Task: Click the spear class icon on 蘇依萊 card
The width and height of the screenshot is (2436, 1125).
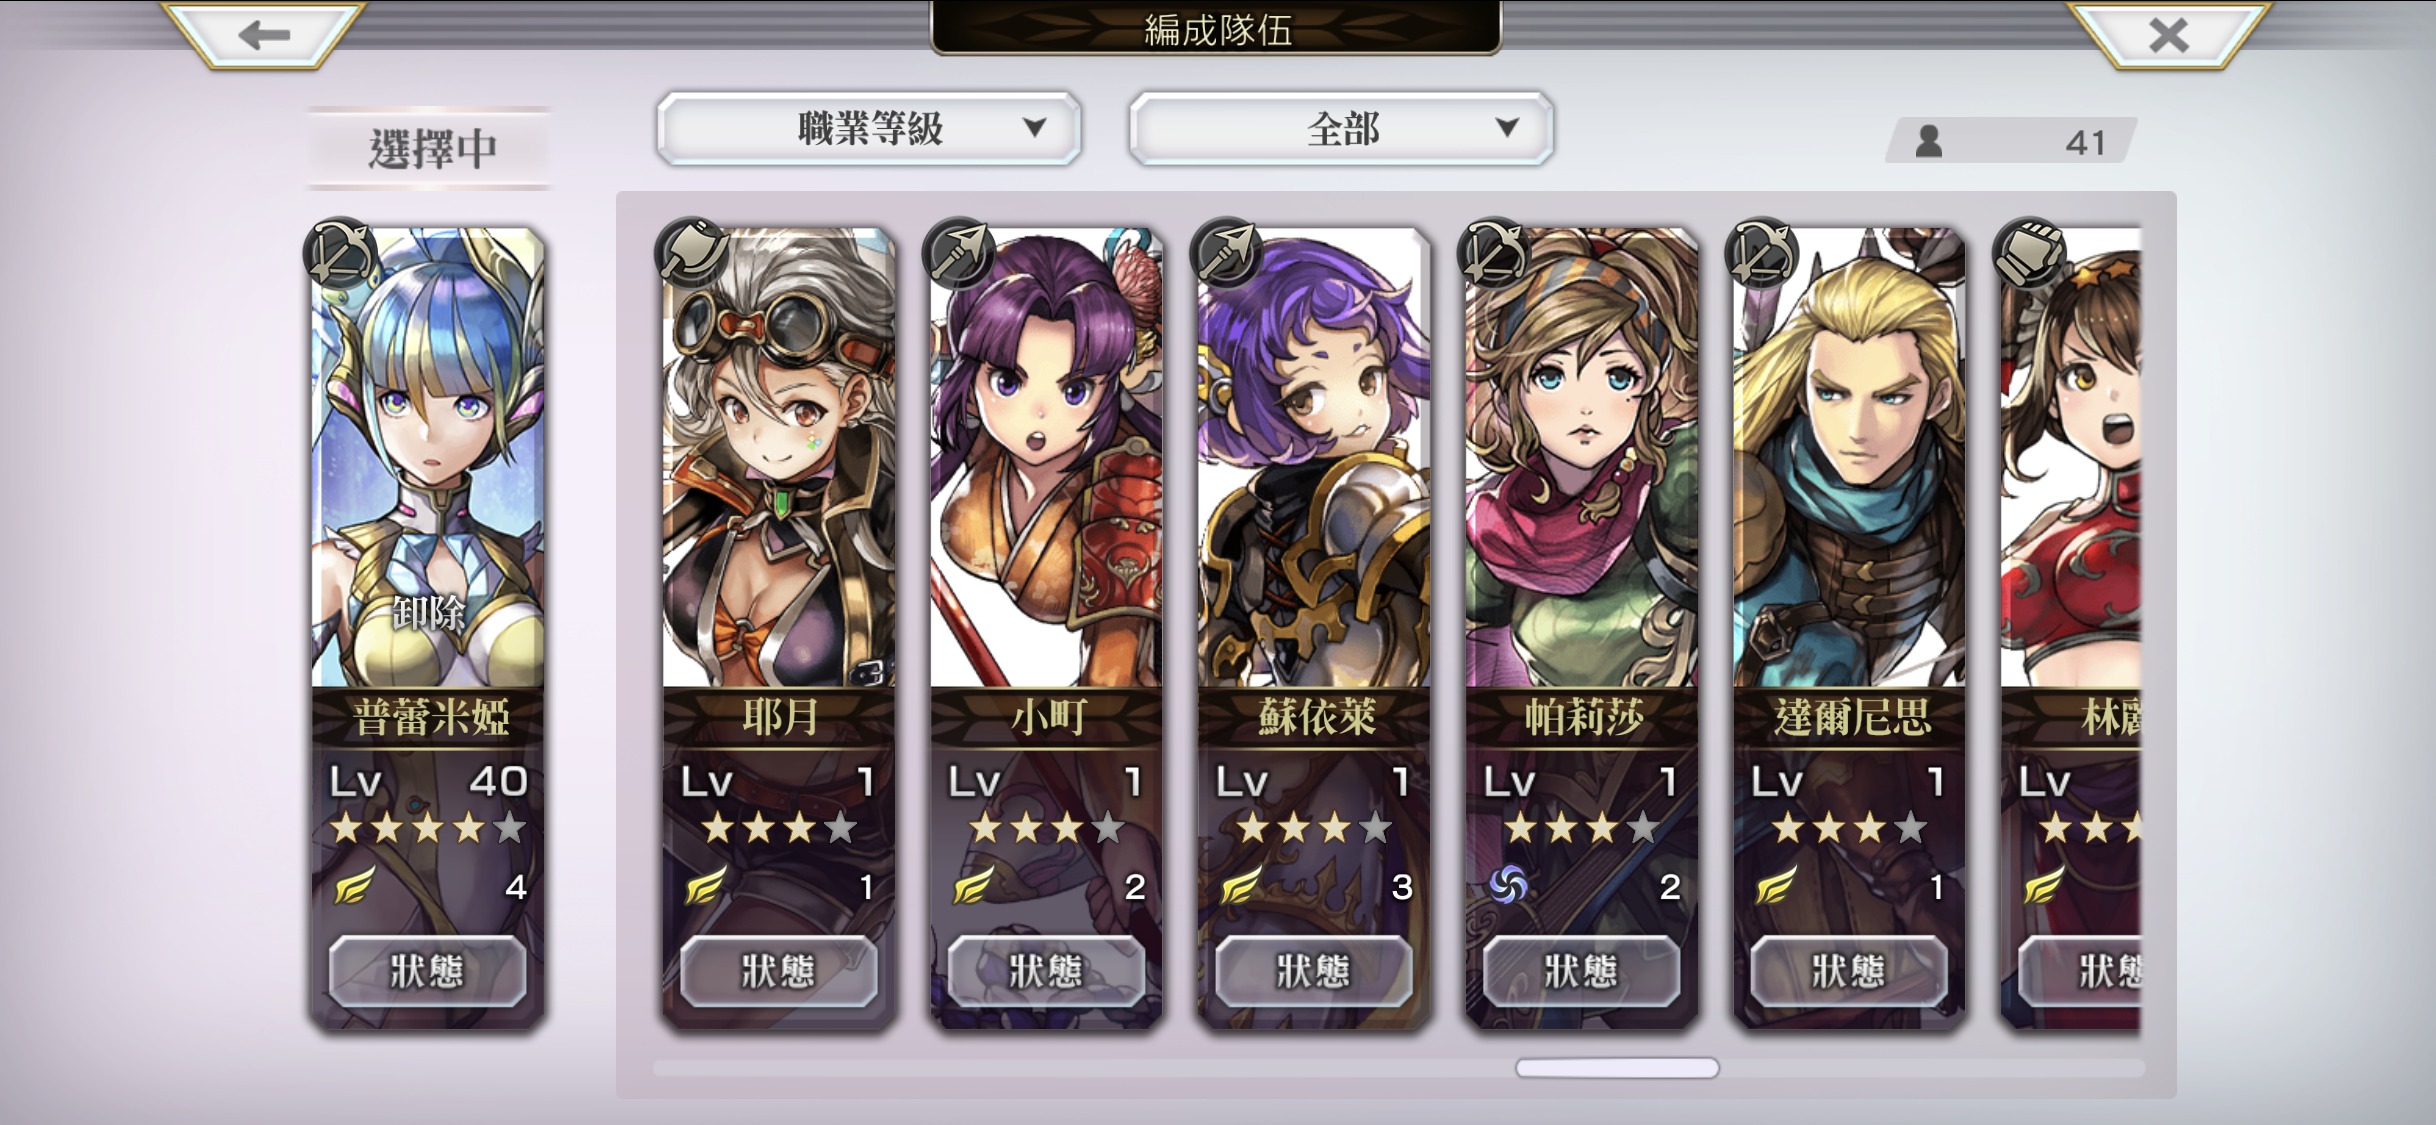Action: click(1227, 253)
